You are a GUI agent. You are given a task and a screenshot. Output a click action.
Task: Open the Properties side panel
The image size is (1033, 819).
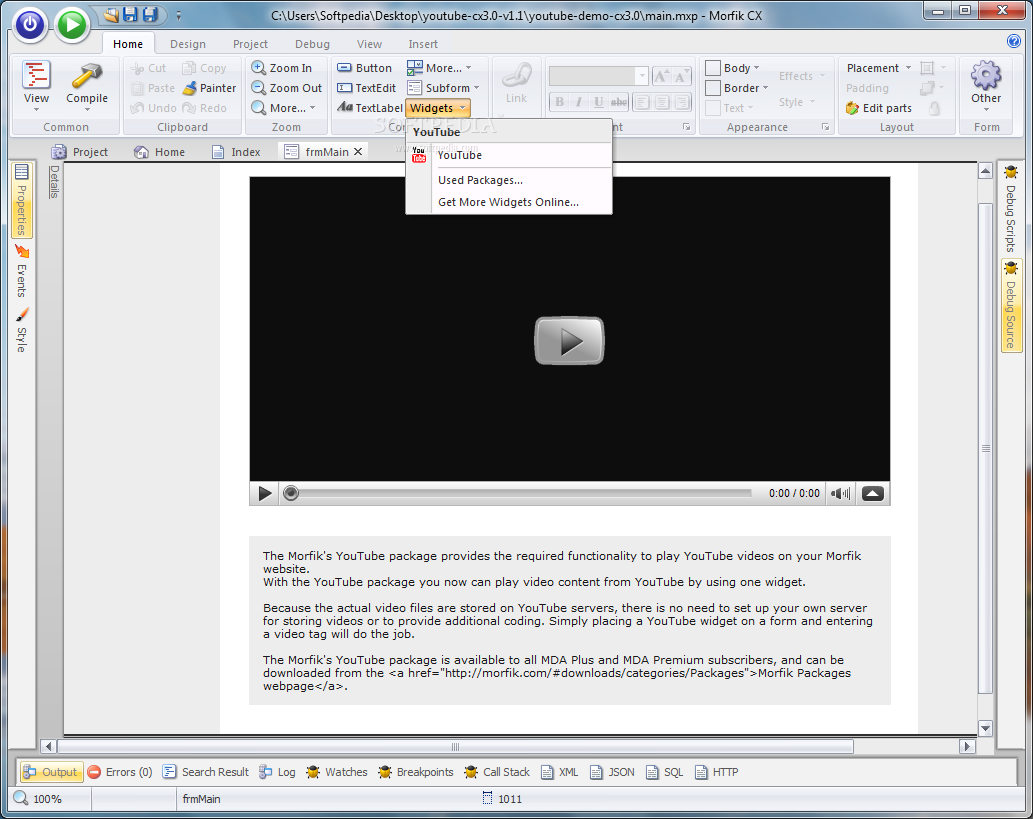21,200
